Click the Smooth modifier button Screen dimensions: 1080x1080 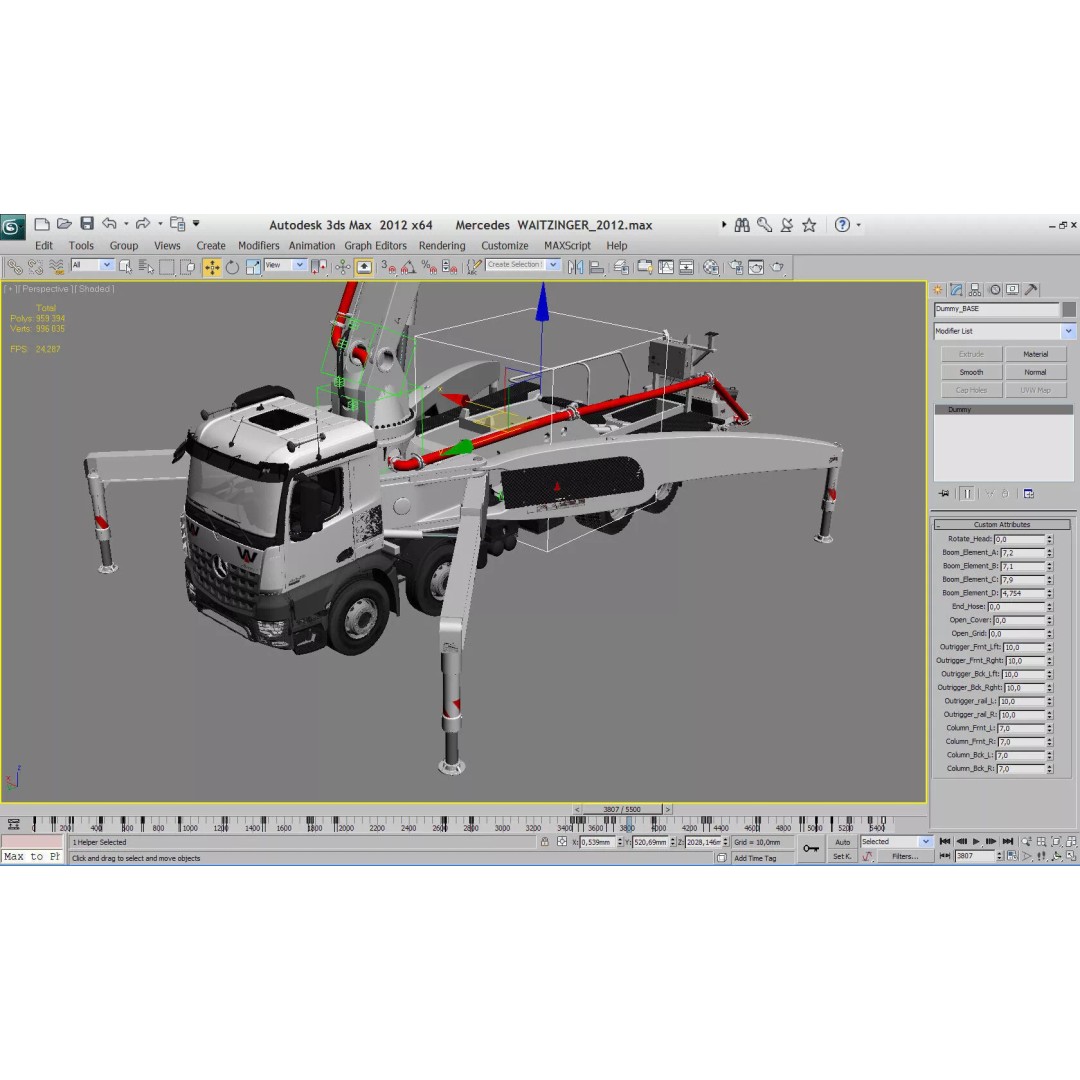coord(971,372)
